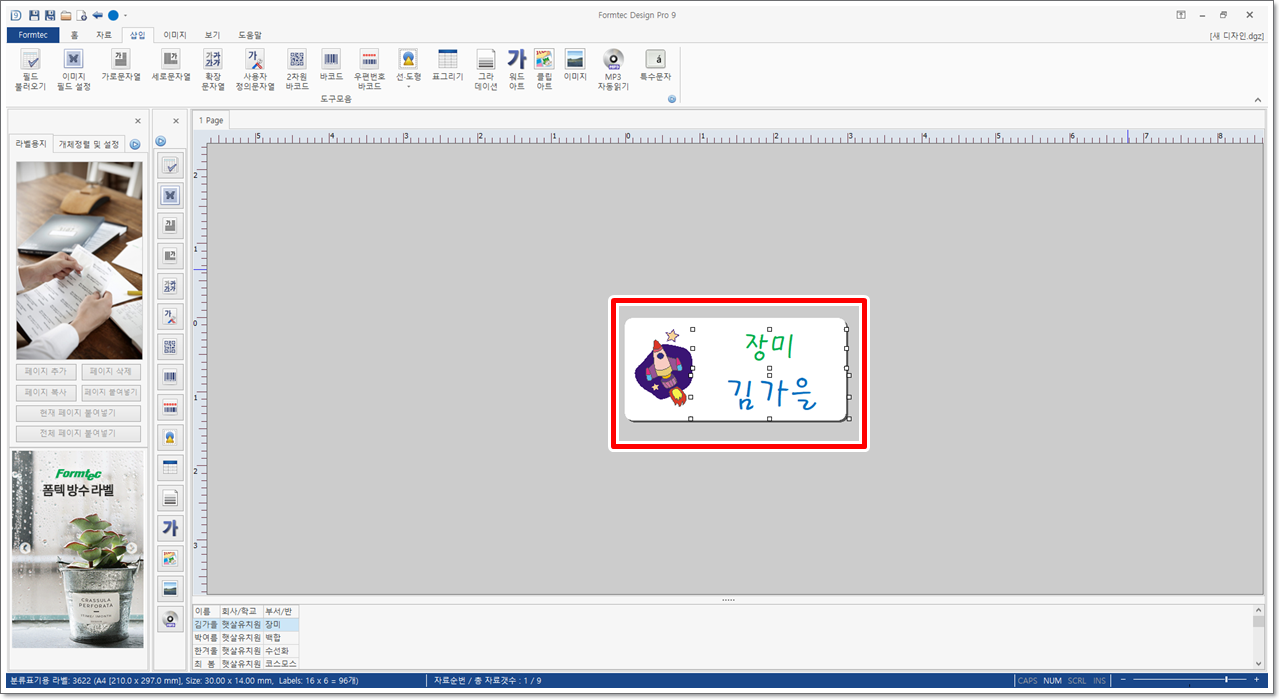1280x700 pixels.
Task: Click Save As icon in quick access toolbar
Action: (x=50, y=15)
